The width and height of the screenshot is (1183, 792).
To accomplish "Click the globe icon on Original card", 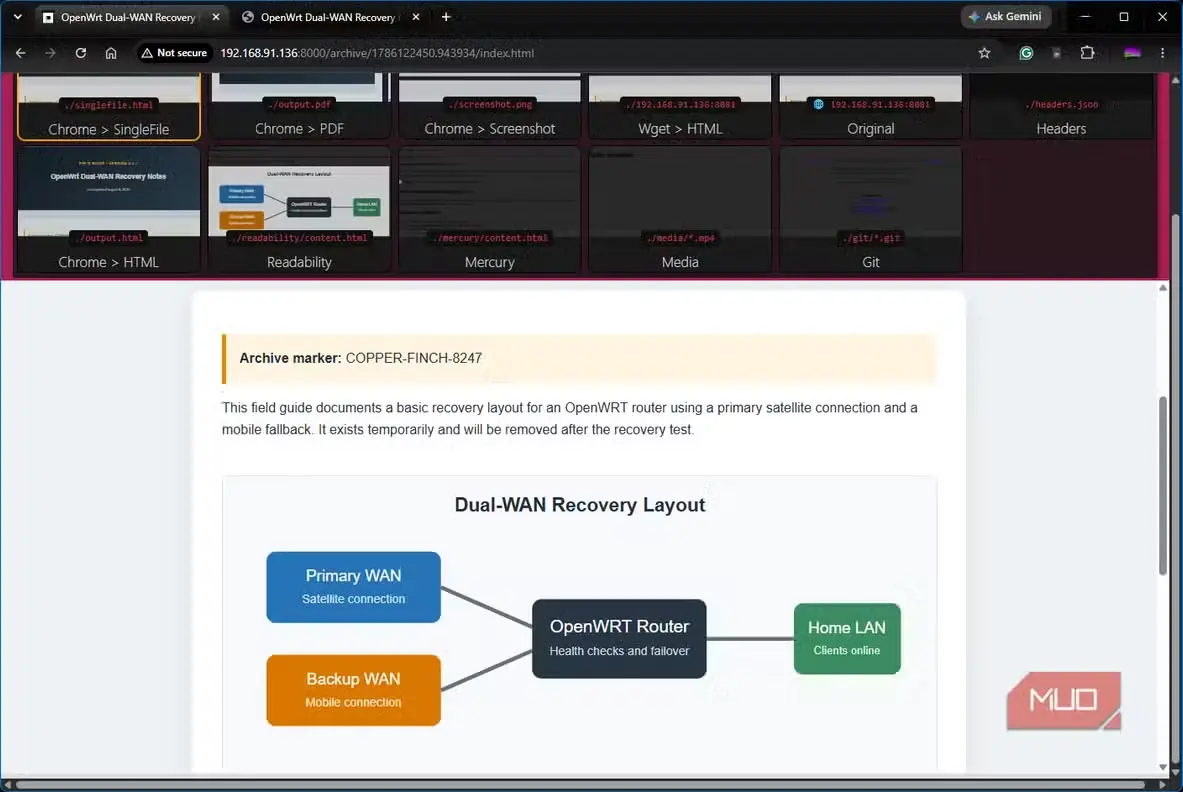I will point(818,104).
